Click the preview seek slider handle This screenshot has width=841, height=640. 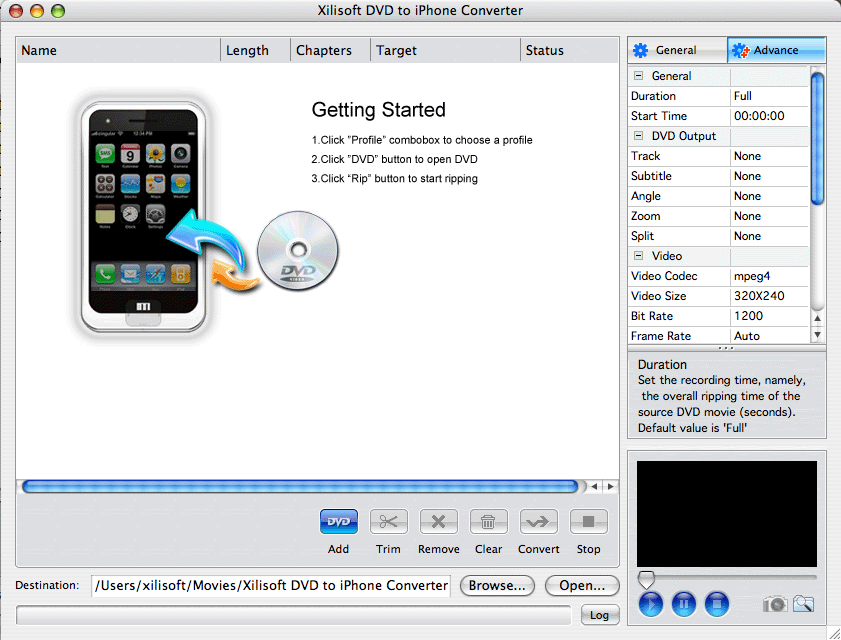[646, 579]
